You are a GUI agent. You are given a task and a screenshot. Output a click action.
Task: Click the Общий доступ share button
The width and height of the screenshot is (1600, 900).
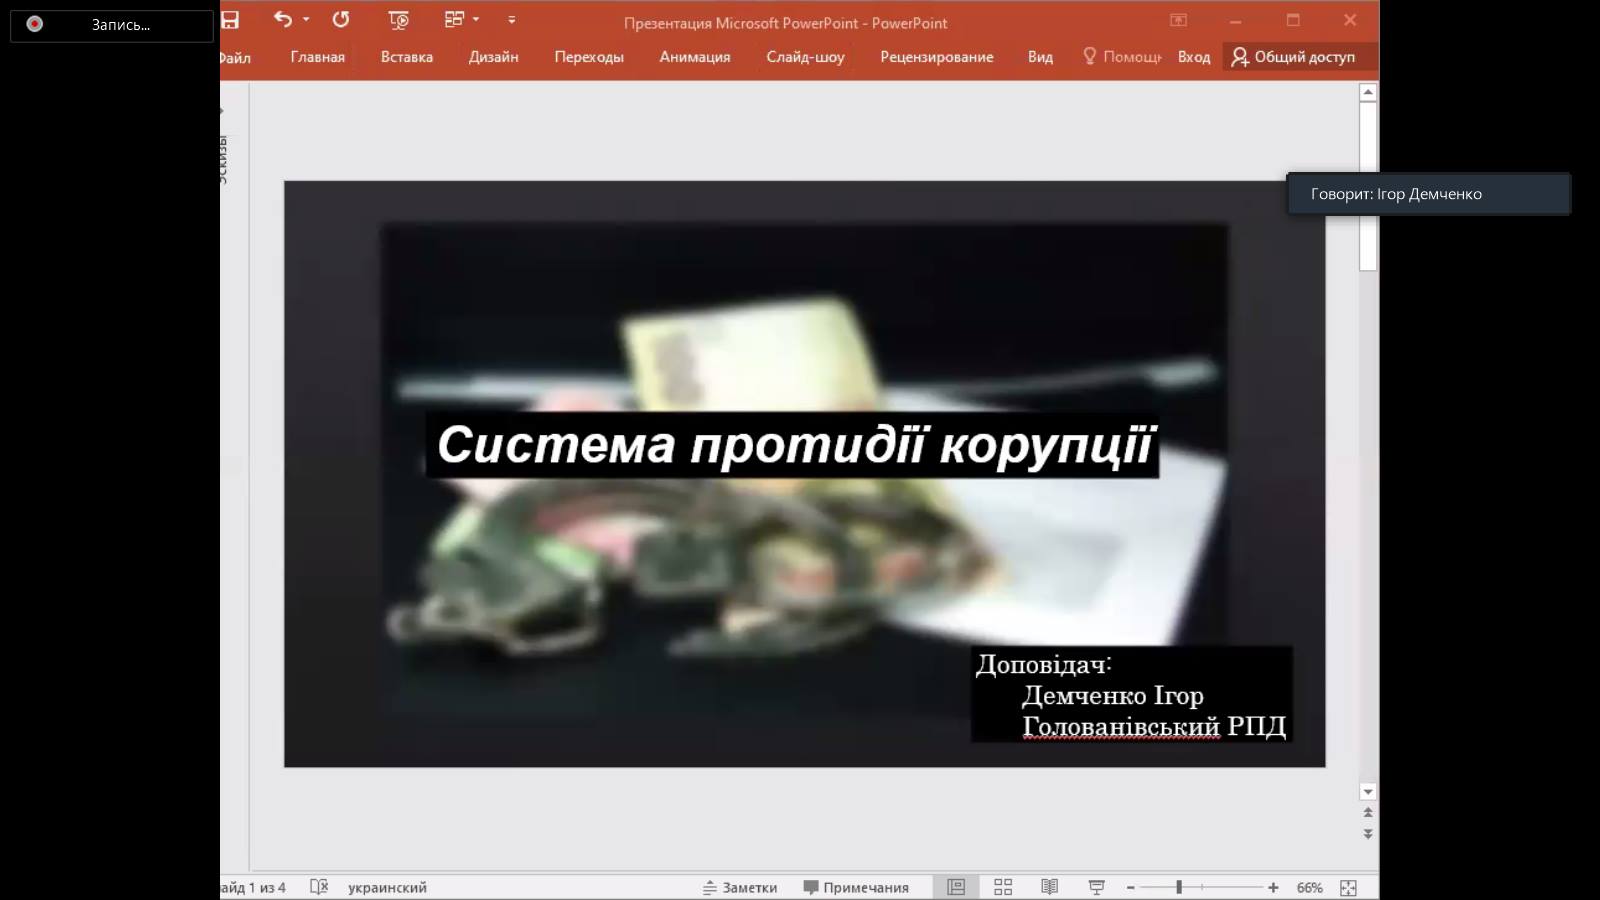pyautogui.click(x=1294, y=57)
